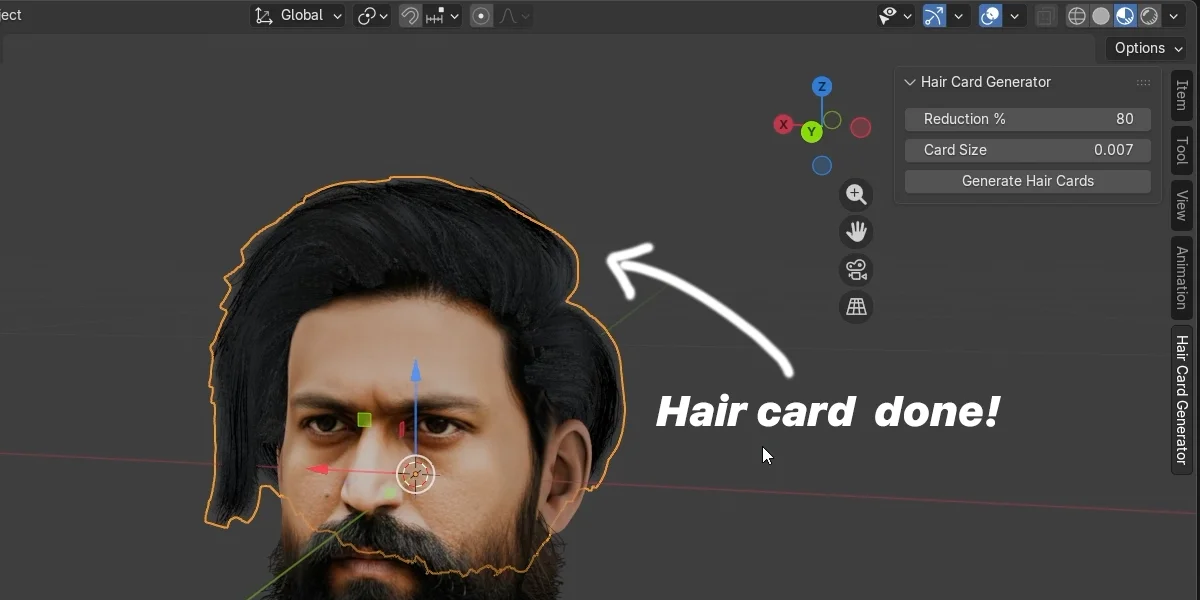This screenshot has width=1200, height=600.
Task: Switch to wireframe viewport shading
Action: click(1076, 15)
